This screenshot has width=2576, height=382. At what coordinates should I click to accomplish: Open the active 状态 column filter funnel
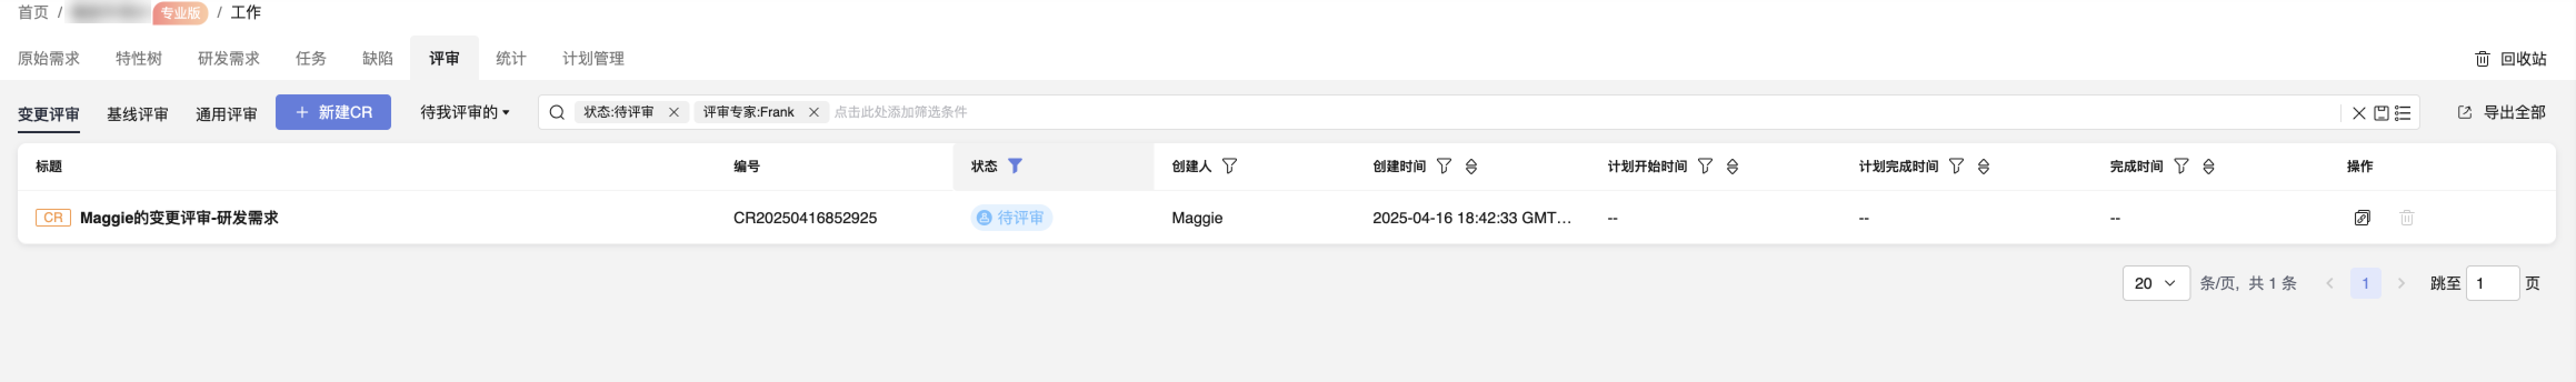1015,166
